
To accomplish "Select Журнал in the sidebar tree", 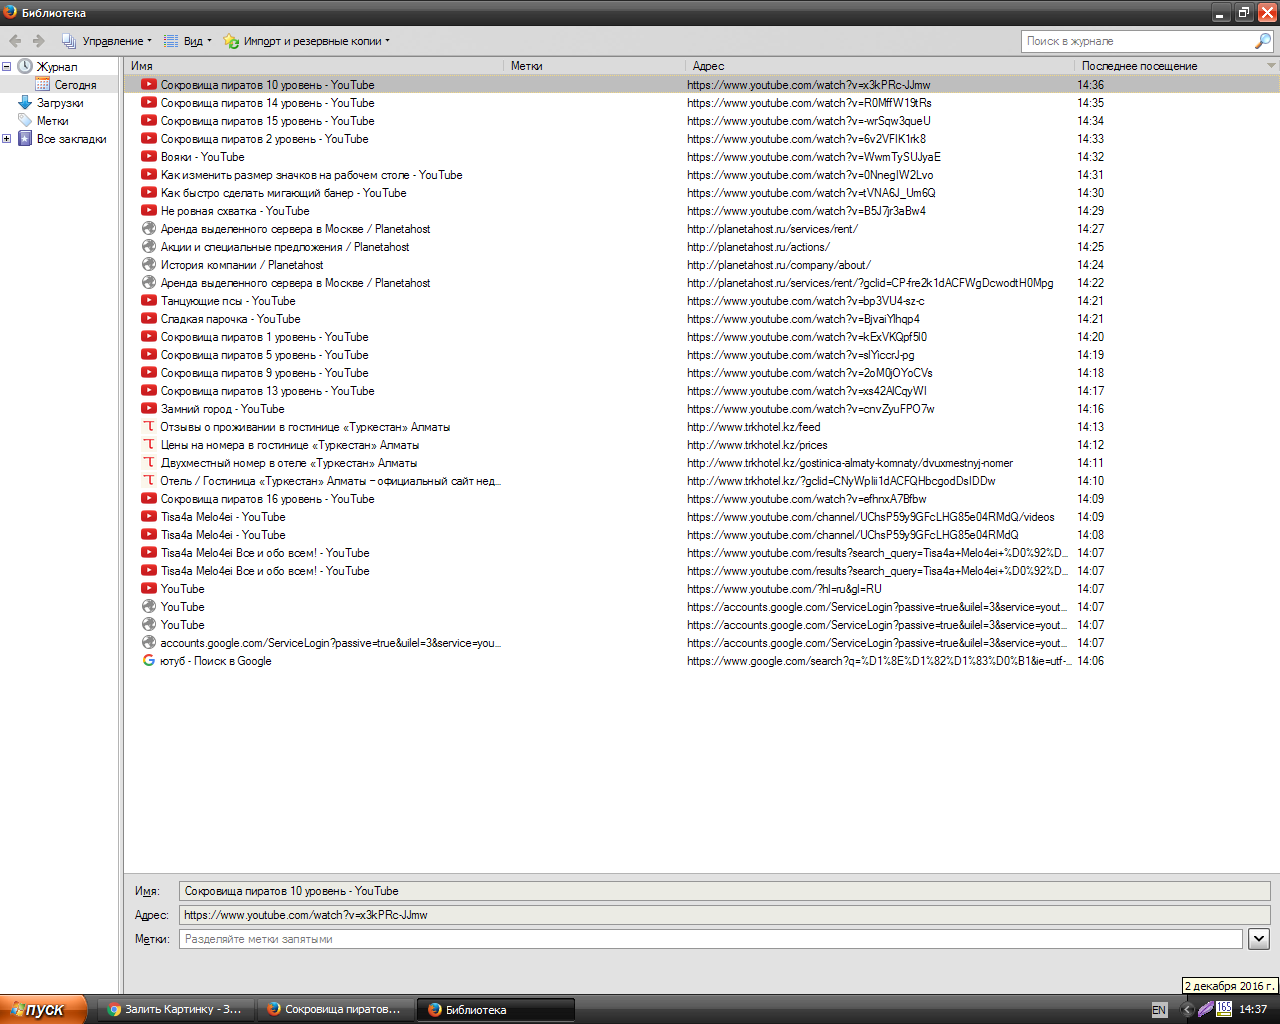I will pyautogui.click(x=56, y=67).
